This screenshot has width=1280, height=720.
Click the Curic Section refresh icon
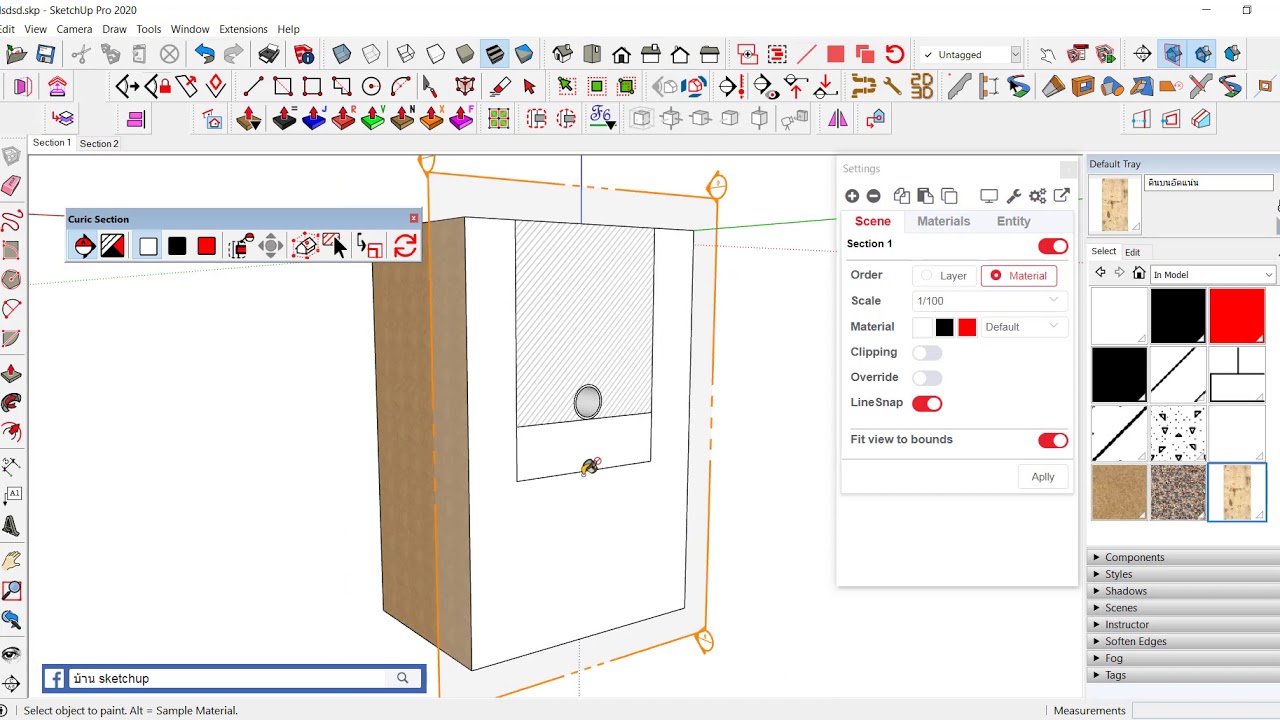405,246
